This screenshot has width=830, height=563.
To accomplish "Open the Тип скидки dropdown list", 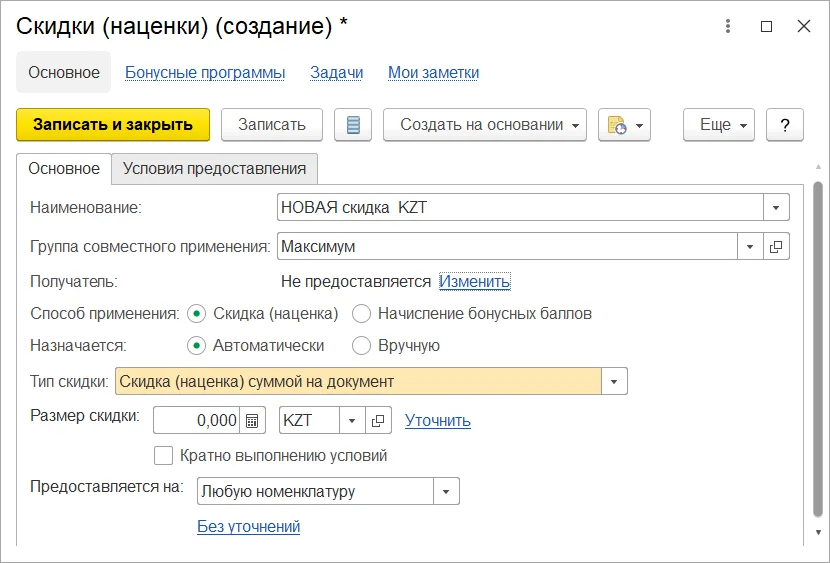I will [614, 382].
